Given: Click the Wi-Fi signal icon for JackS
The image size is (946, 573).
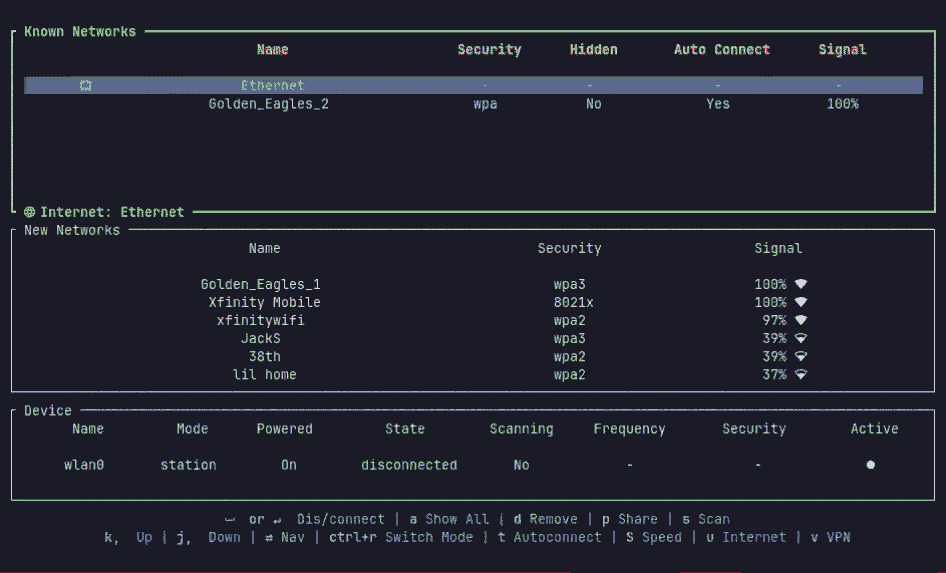Looking at the screenshot, I should (x=801, y=338).
